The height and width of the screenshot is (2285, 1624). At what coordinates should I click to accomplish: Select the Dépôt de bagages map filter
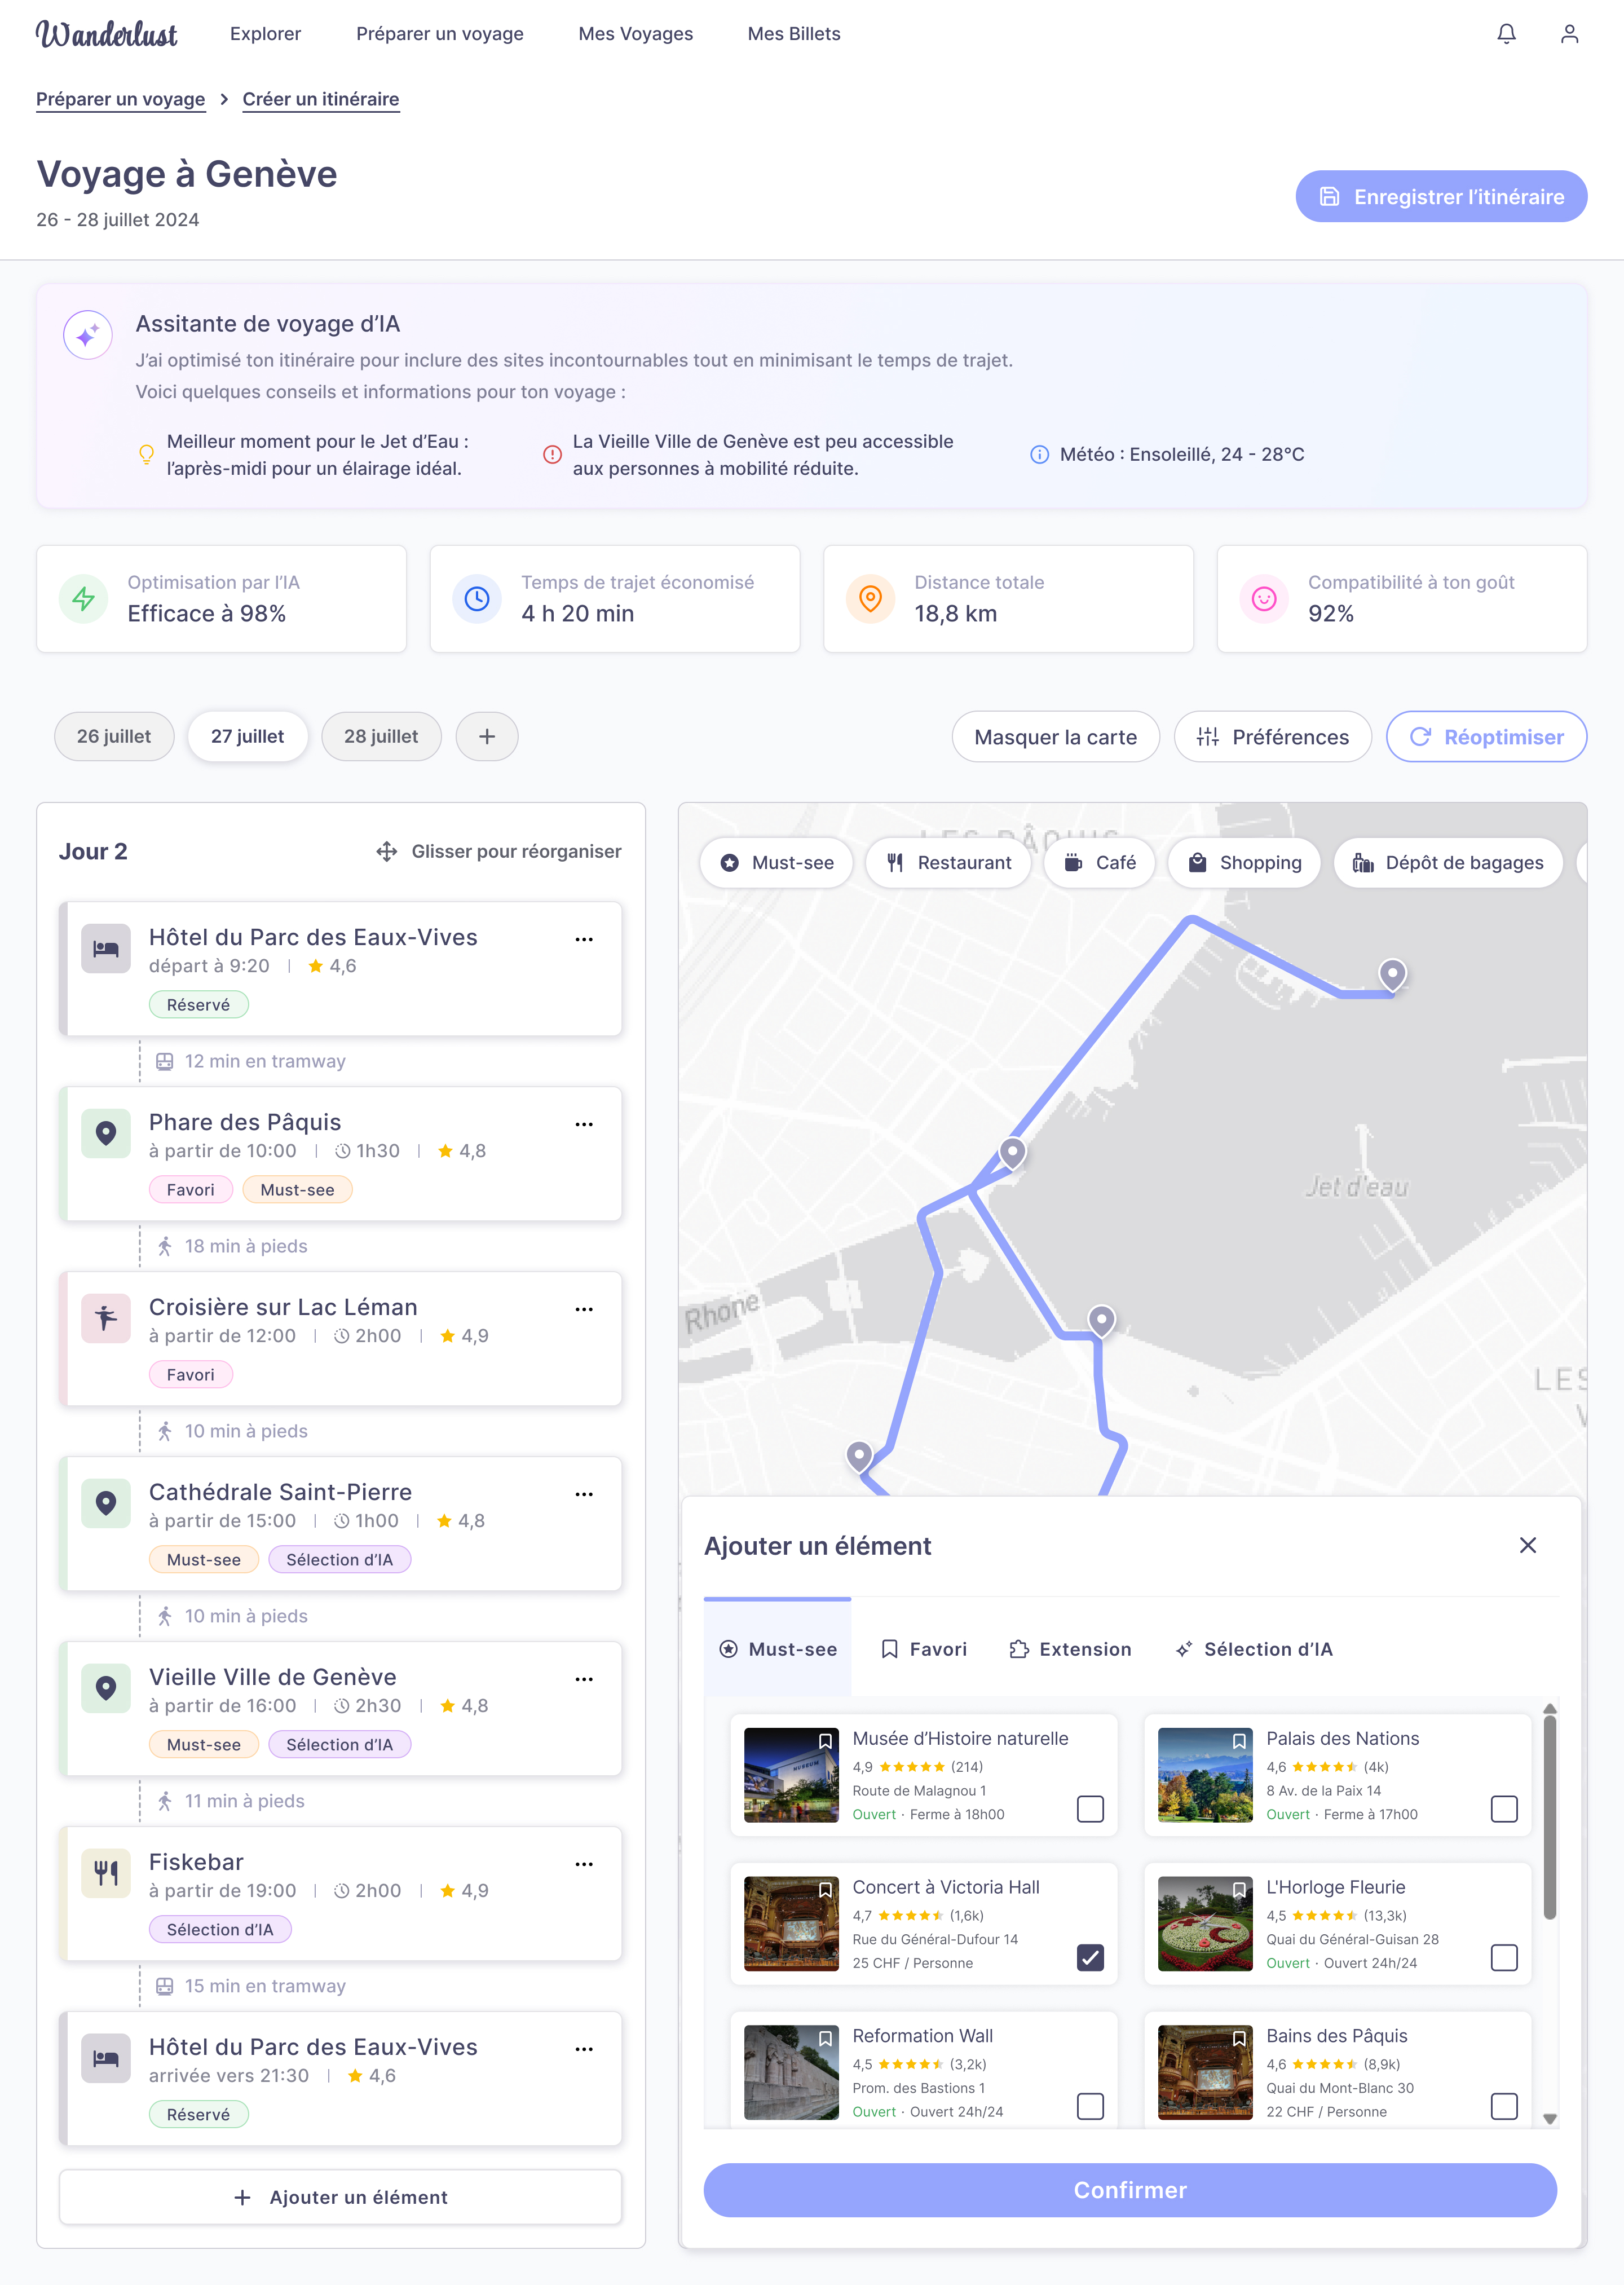[1449, 862]
